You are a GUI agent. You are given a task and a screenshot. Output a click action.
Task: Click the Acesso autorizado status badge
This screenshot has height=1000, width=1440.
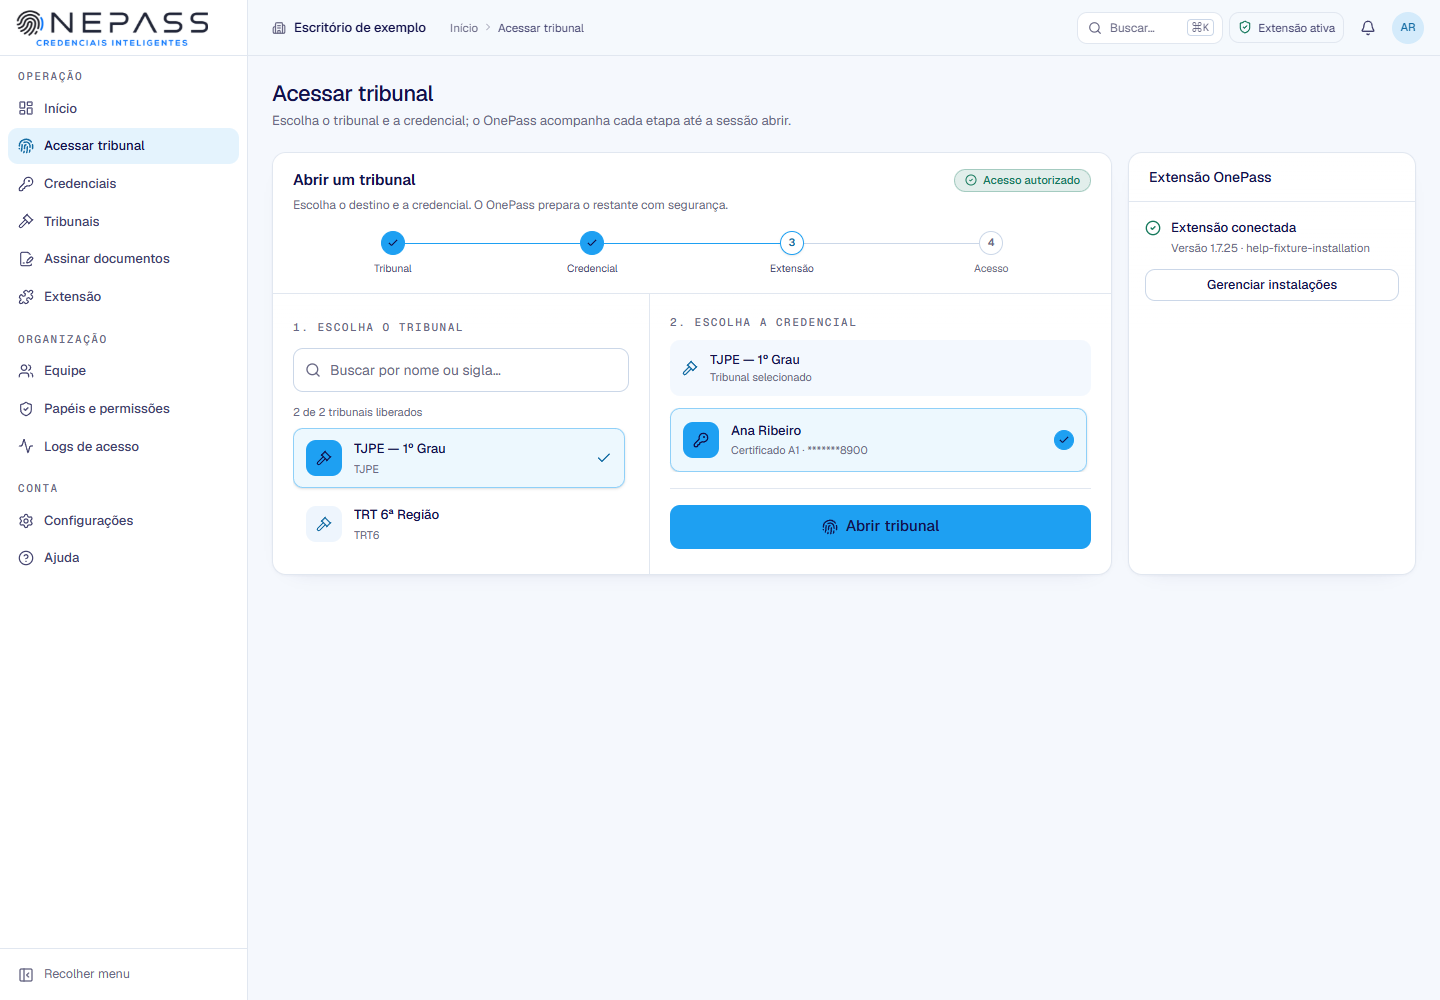click(1022, 180)
